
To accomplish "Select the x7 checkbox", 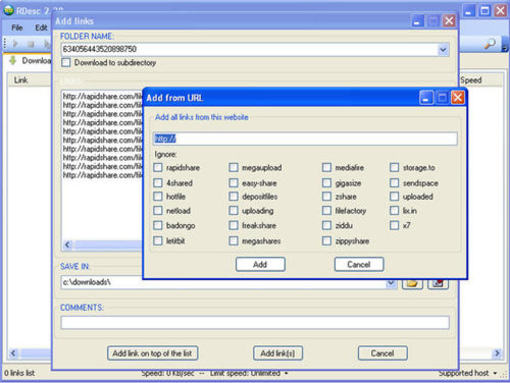I will 394,225.
